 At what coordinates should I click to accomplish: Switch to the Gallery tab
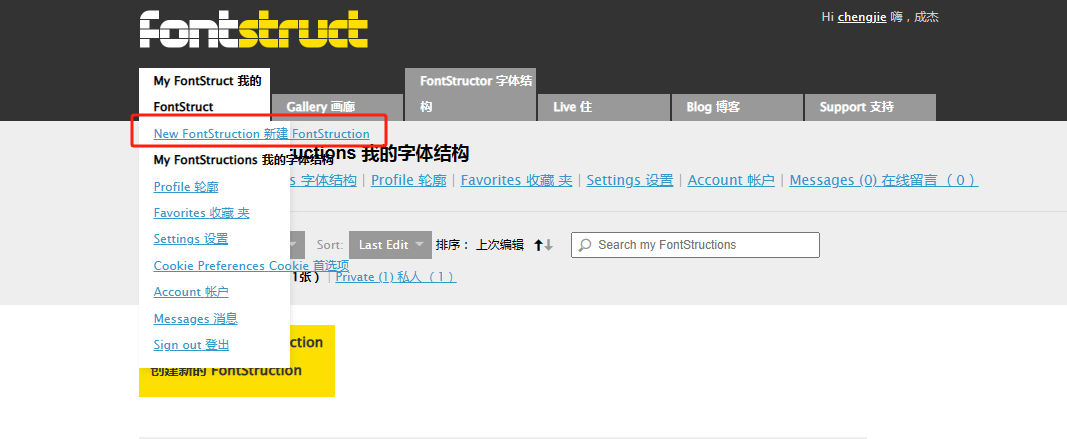coord(337,107)
